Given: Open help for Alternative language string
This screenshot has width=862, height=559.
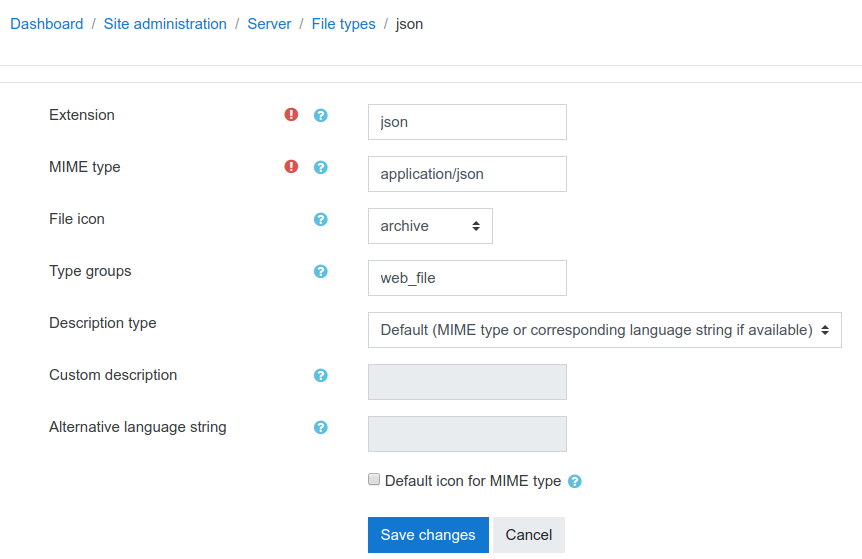Looking at the screenshot, I should [321, 428].
